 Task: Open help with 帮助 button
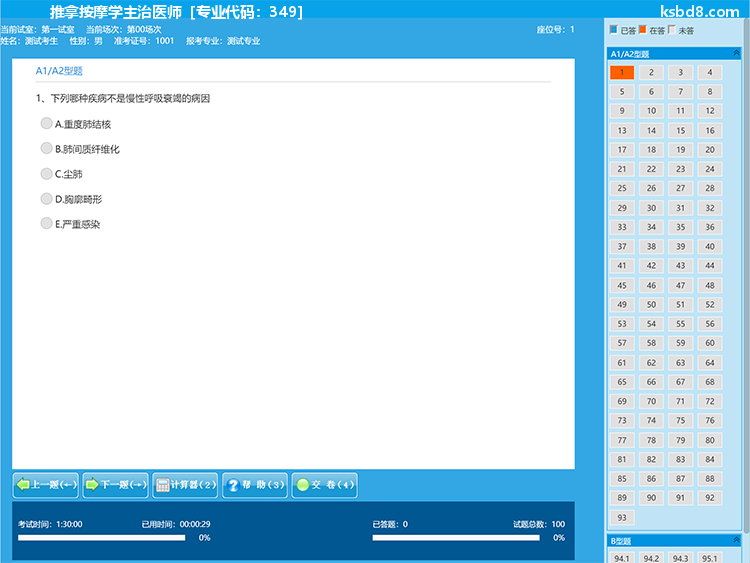coord(255,485)
